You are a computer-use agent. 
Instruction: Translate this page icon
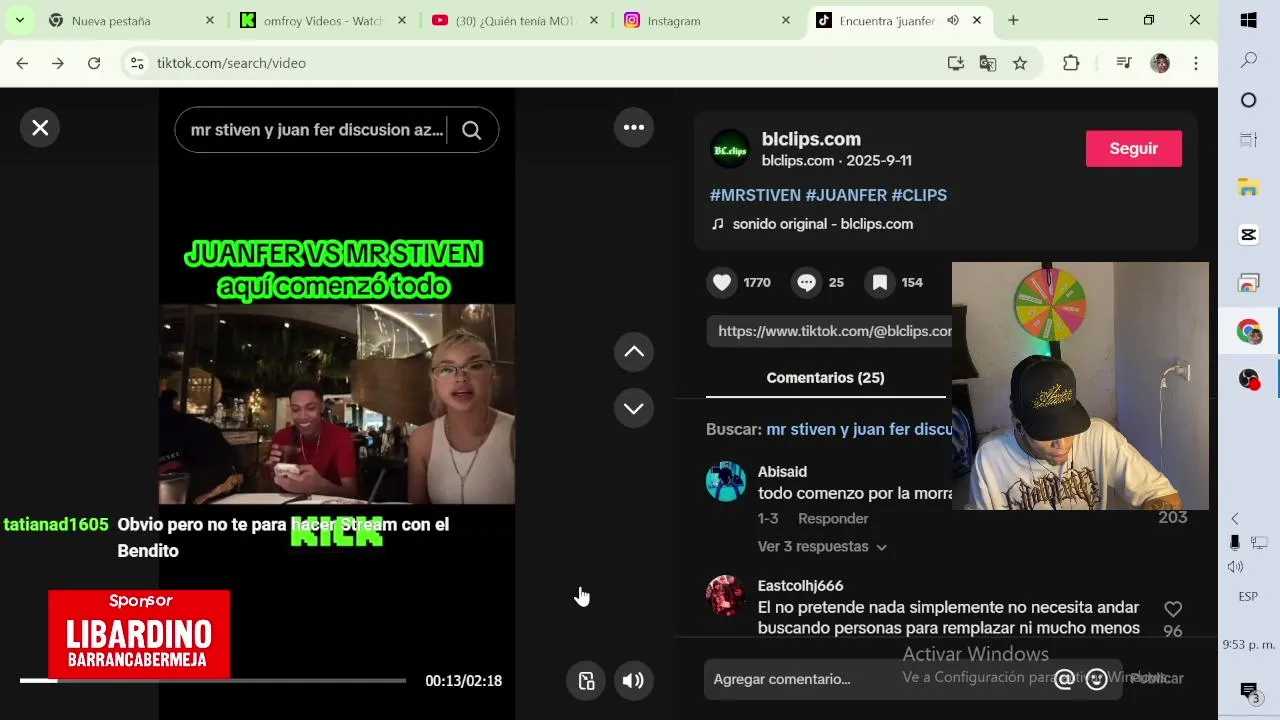tap(988, 63)
